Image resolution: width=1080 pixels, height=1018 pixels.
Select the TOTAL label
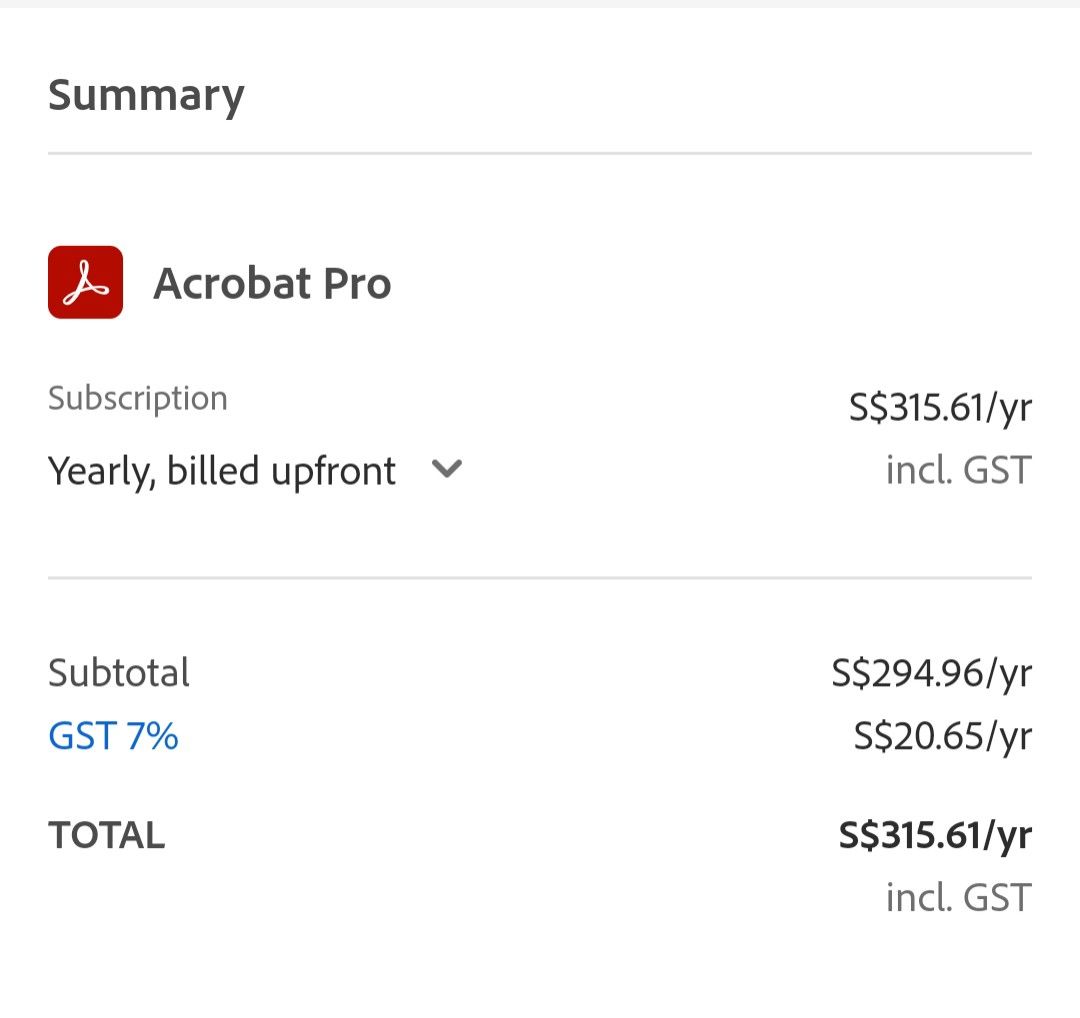click(x=106, y=834)
